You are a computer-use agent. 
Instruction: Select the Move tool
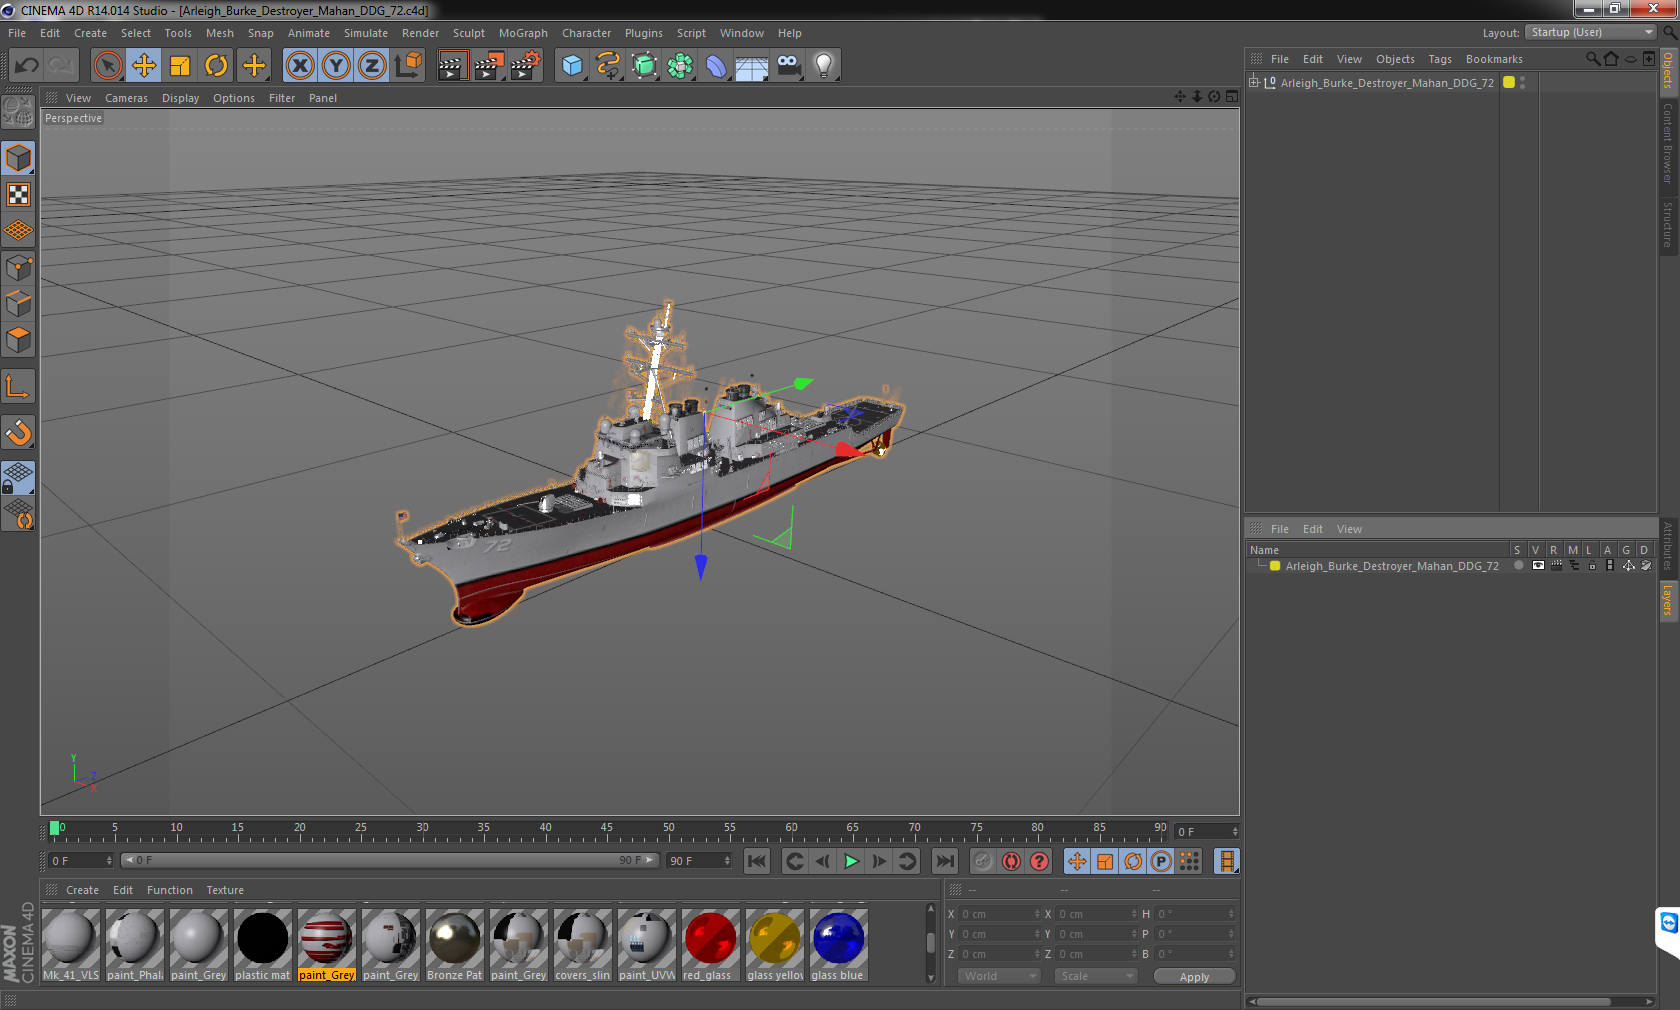tap(144, 66)
